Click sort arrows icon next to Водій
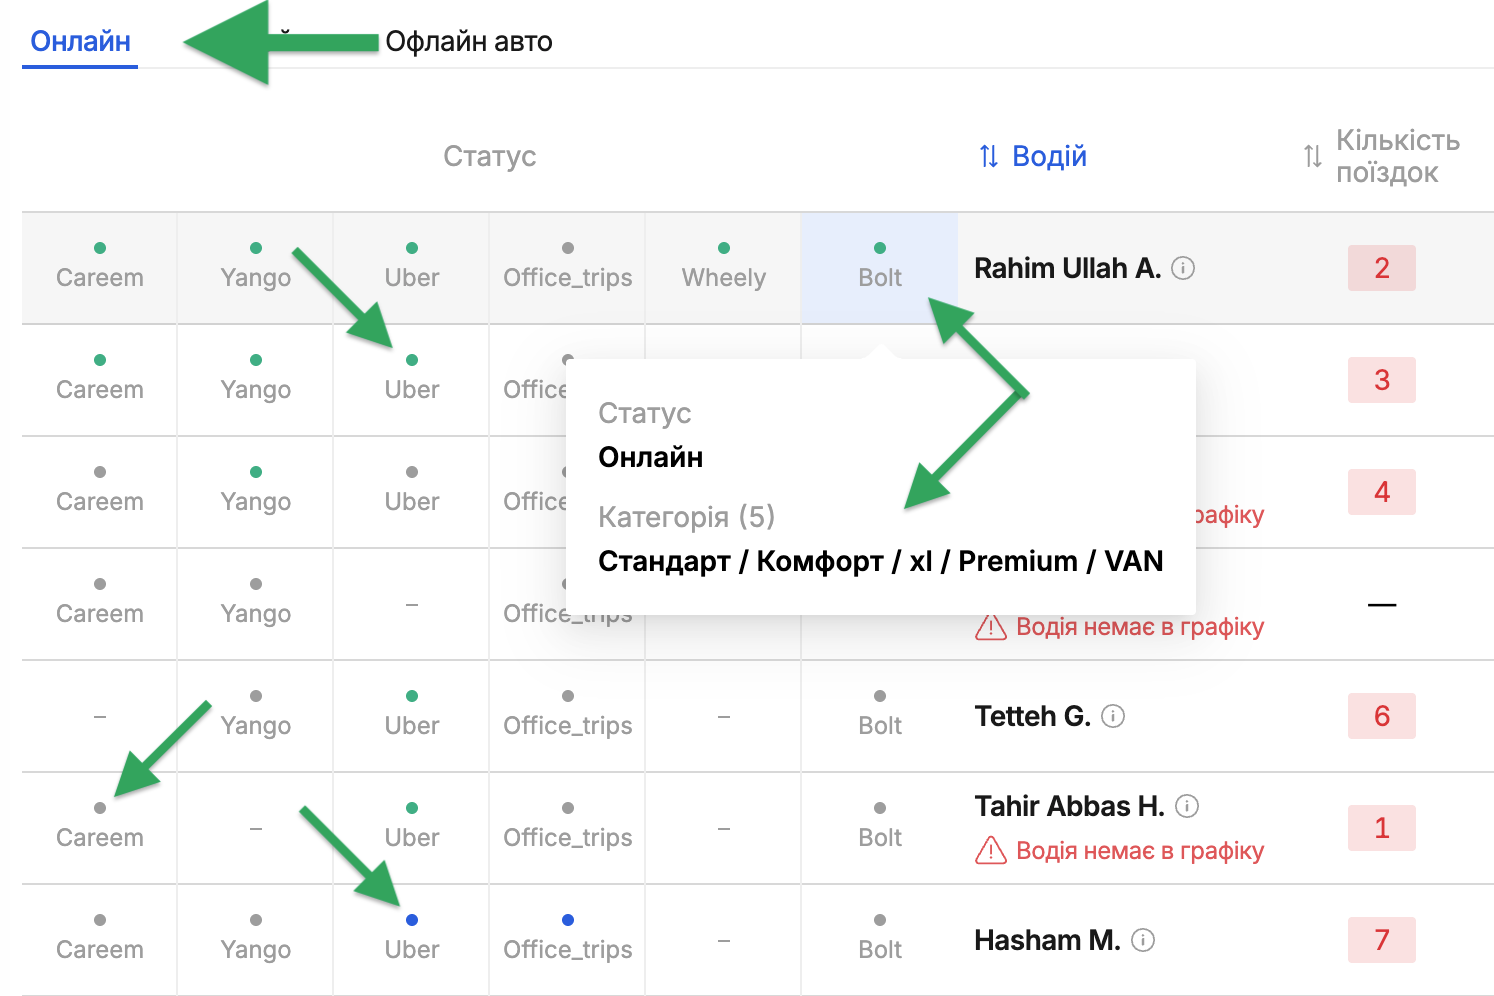Viewport: 1494px width, 996px height. (989, 156)
